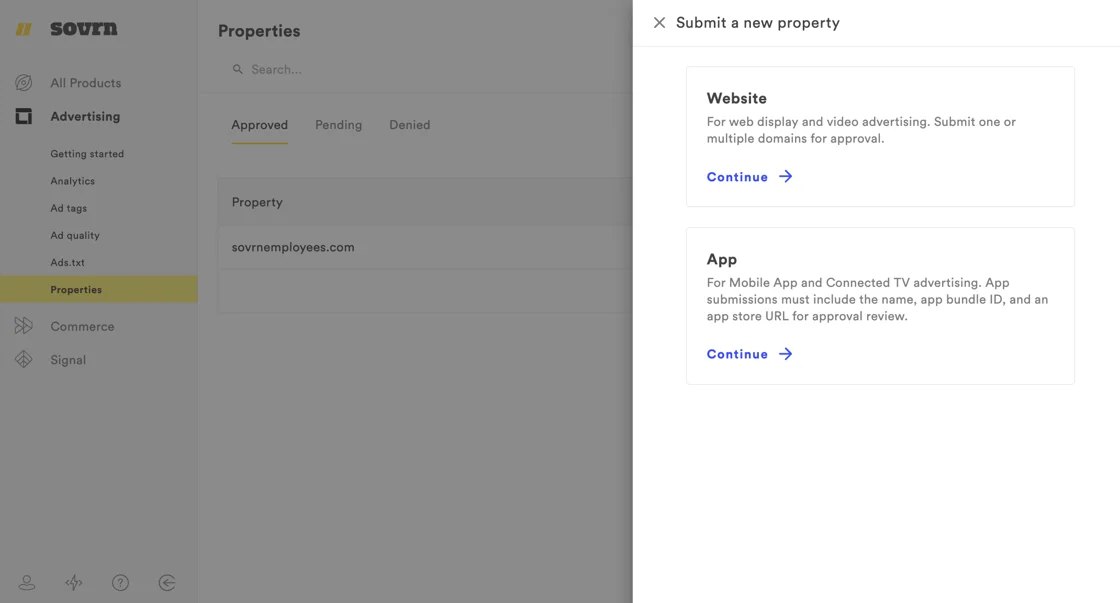1120x603 pixels.
Task: Continue submitting an App property
Action: (x=737, y=353)
